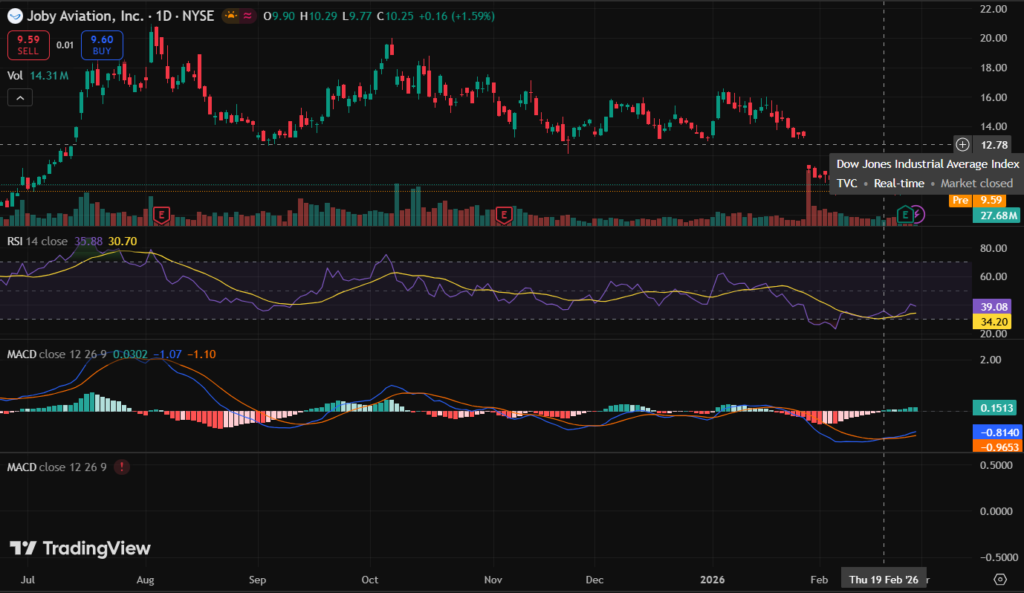This screenshot has height=593, width=1024.
Task: Click the red MACD error warning icon
Action: [121, 467]
